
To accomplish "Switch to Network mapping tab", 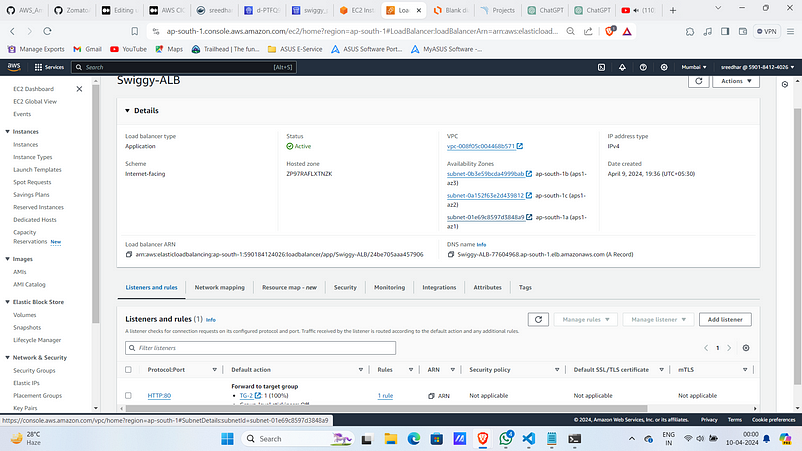I will [219, 287].
